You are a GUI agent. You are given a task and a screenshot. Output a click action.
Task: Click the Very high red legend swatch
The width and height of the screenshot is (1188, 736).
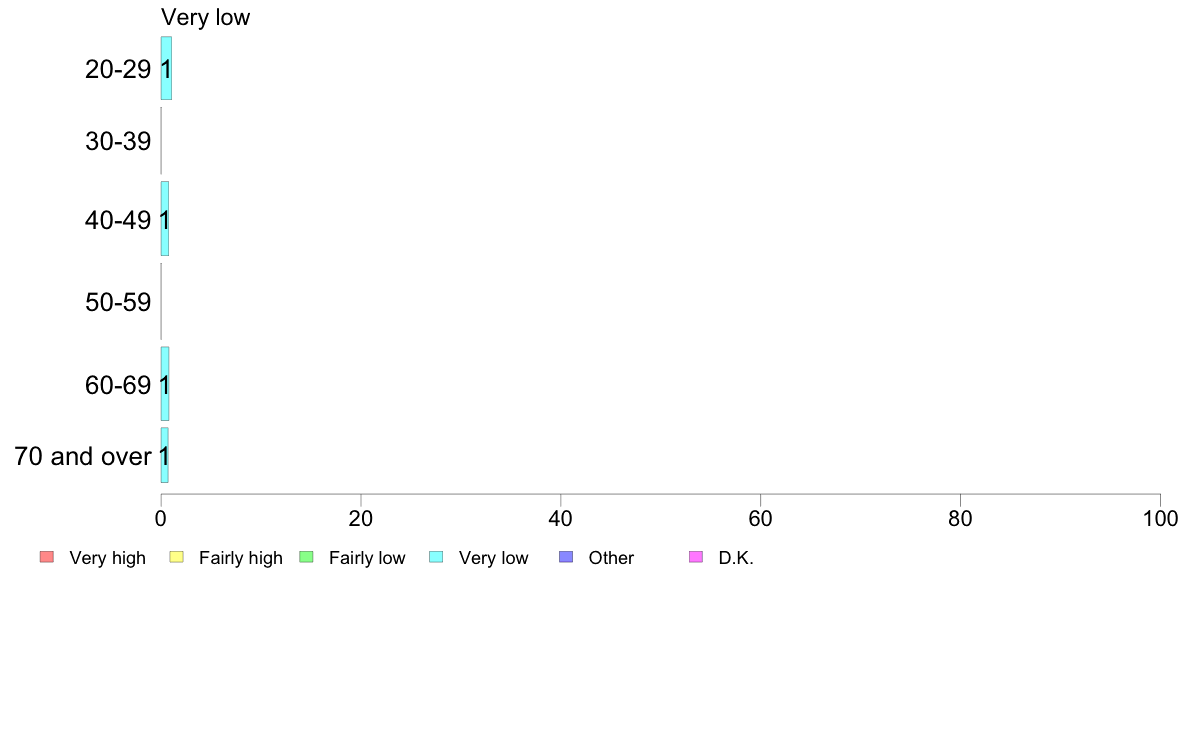click(47, 557)
